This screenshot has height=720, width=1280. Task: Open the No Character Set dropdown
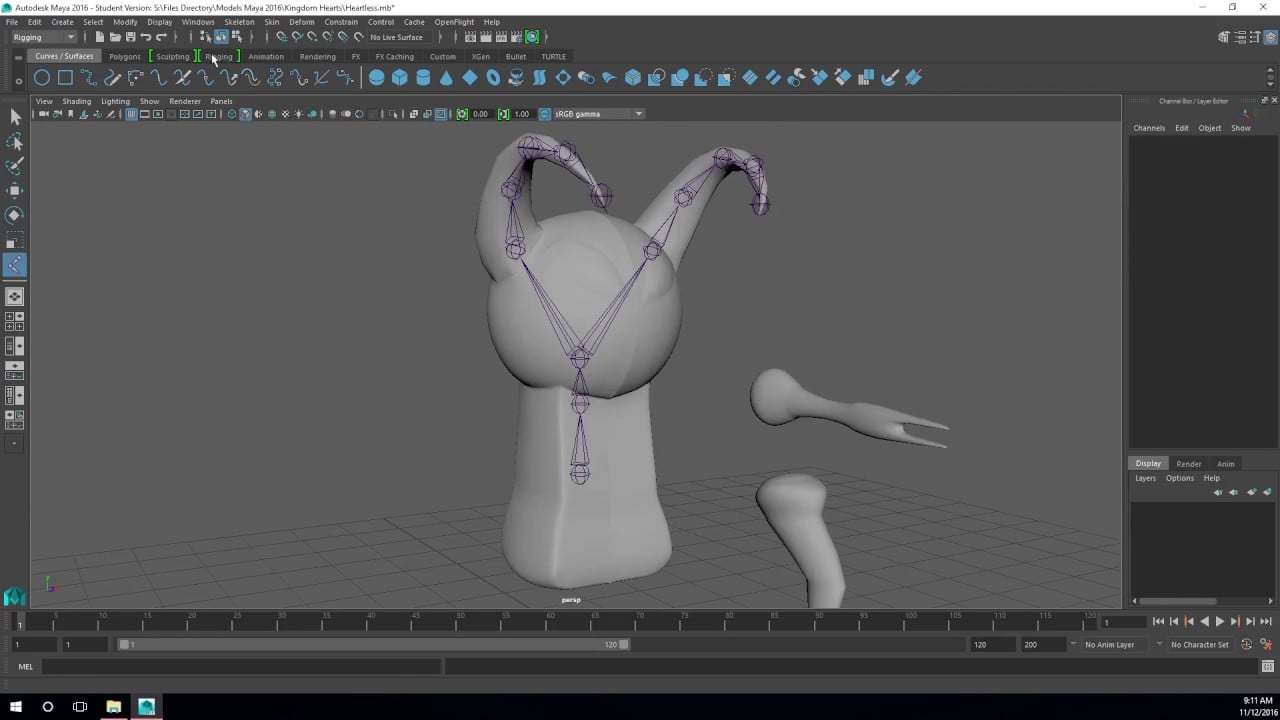(1200, 645)
